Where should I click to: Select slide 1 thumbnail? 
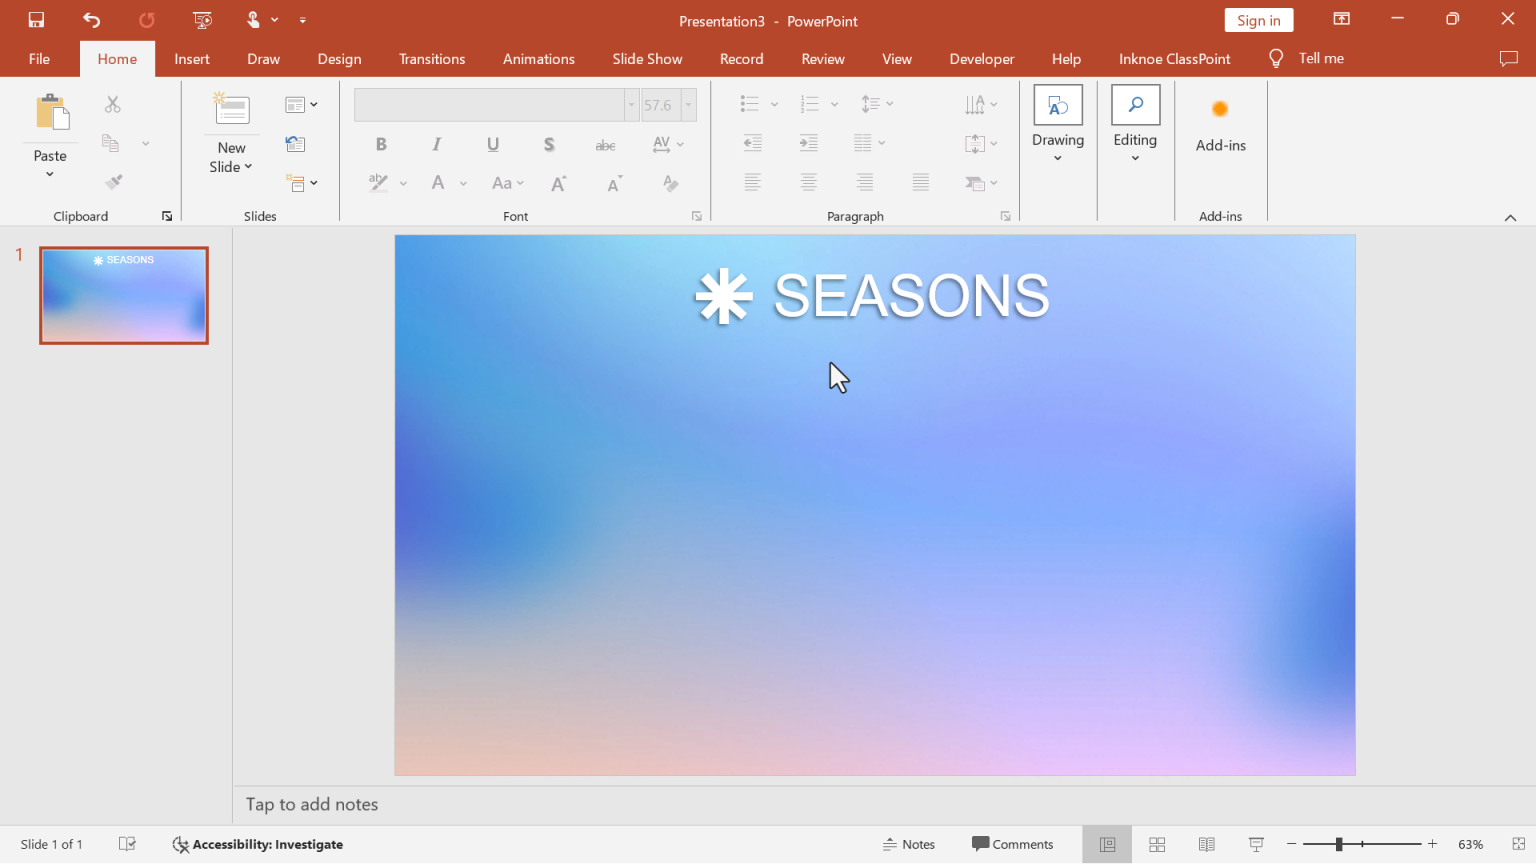(x=123, y=295)
